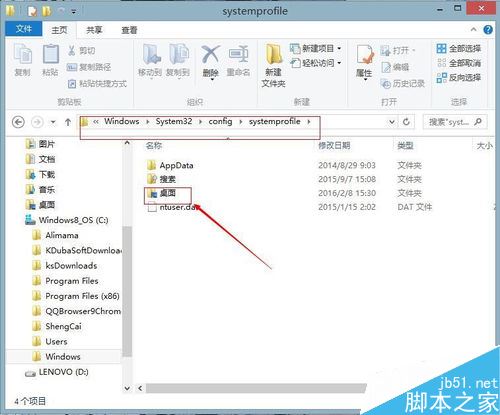Sort by the Date modified column header
The height and width of the screenshot is (415, 500).
point(334,145)
